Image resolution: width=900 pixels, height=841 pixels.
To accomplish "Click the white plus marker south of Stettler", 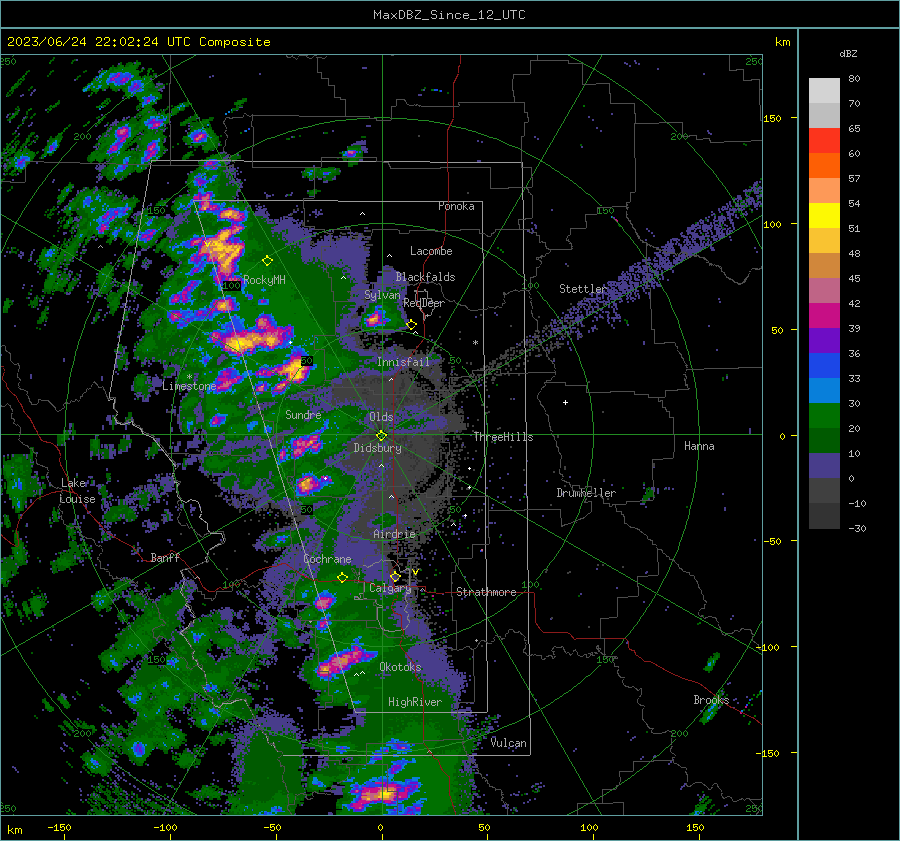I will (x=565, y=402).
